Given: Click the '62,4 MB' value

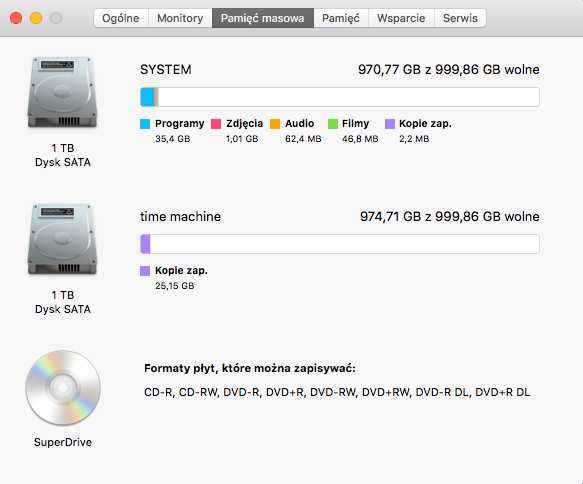Looking at the screenshot, I should click(303, 139).
